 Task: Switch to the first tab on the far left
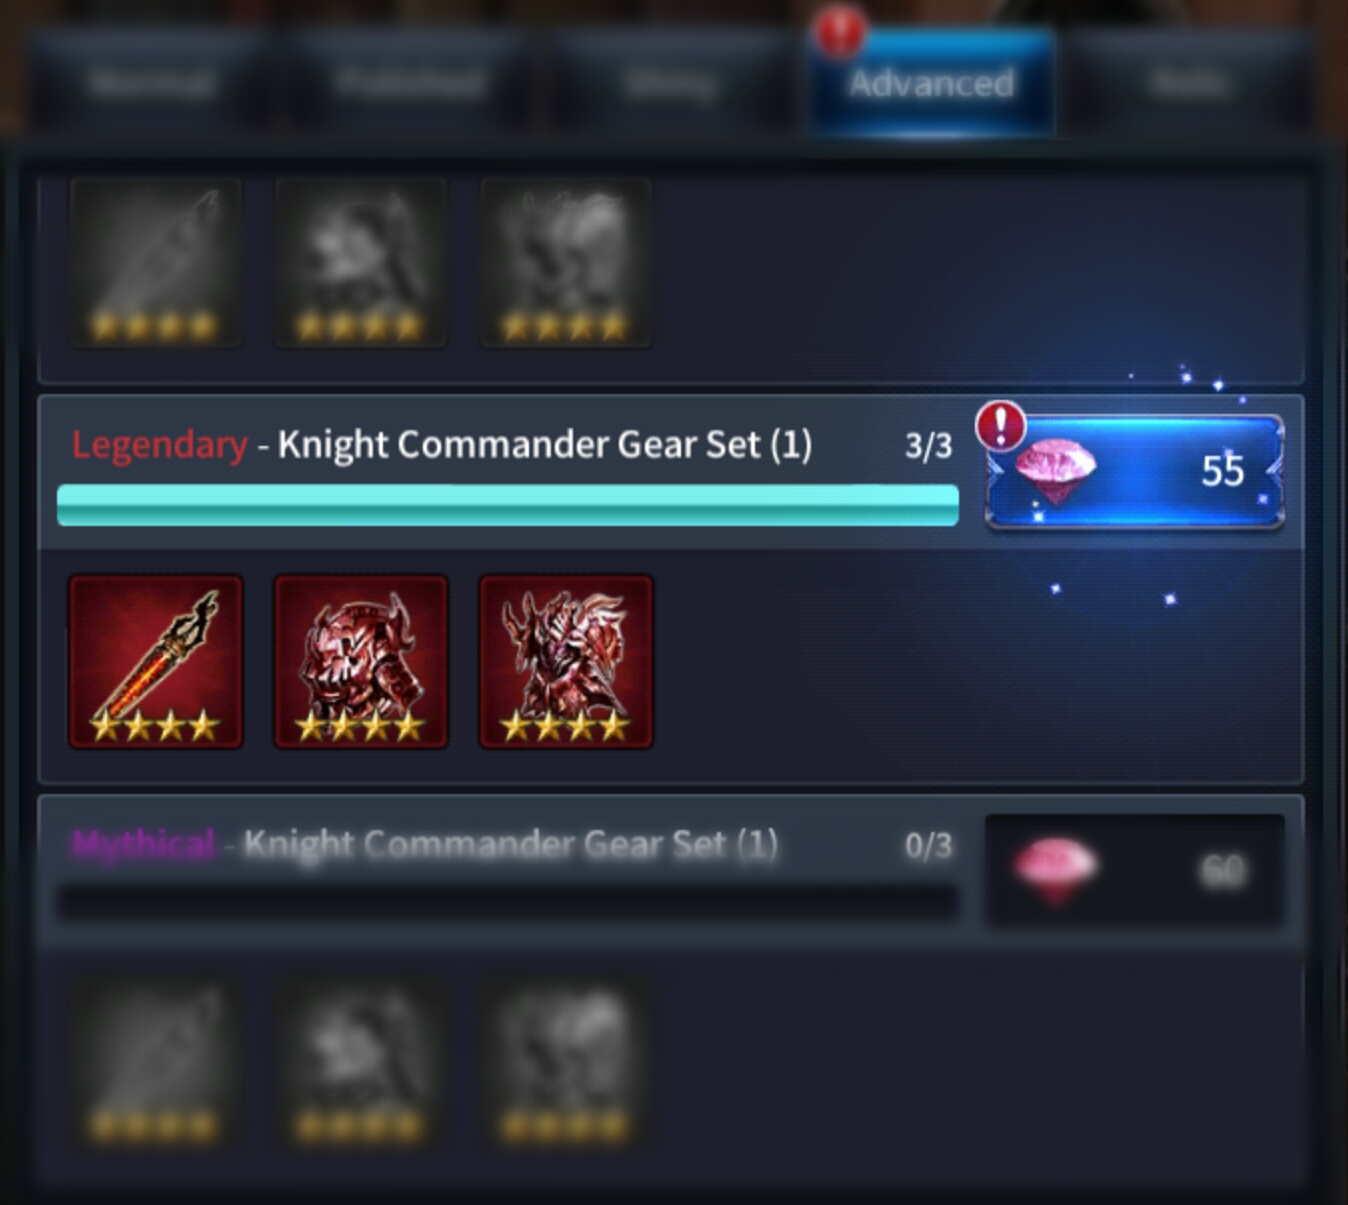point(150,82)
